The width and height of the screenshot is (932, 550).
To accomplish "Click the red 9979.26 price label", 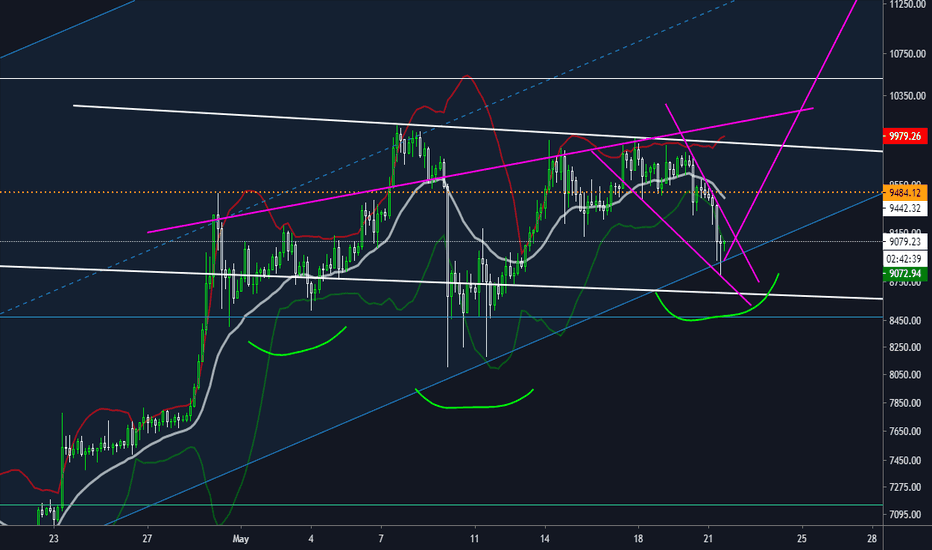I will [905, 136].
